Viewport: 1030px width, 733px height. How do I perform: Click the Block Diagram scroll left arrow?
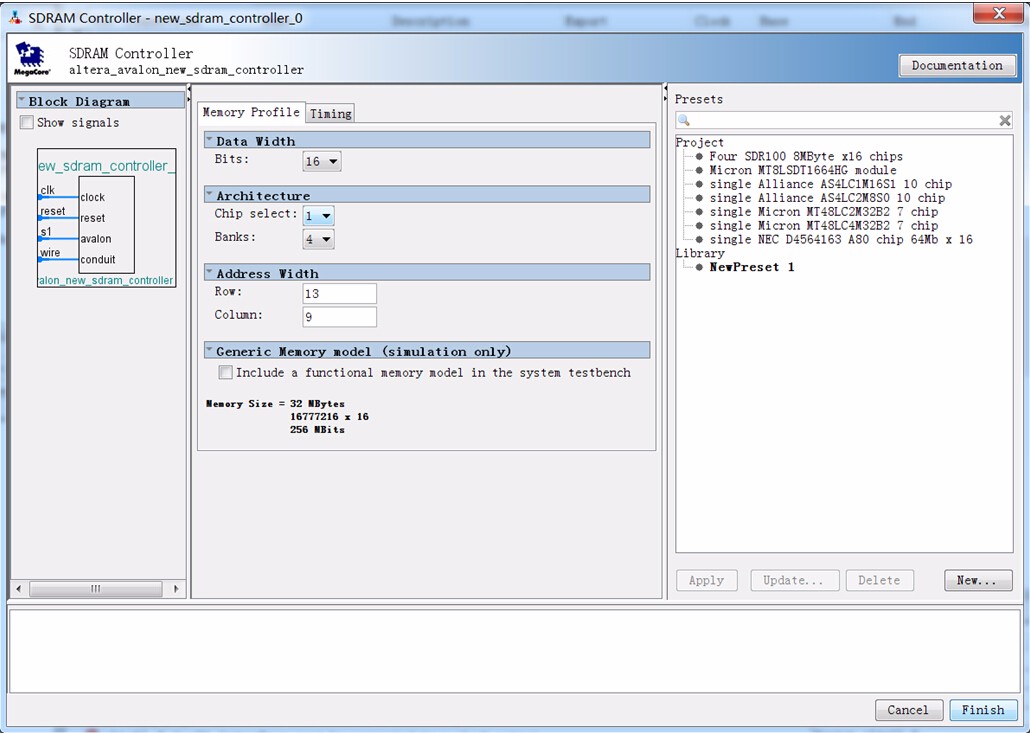[18, 589]
